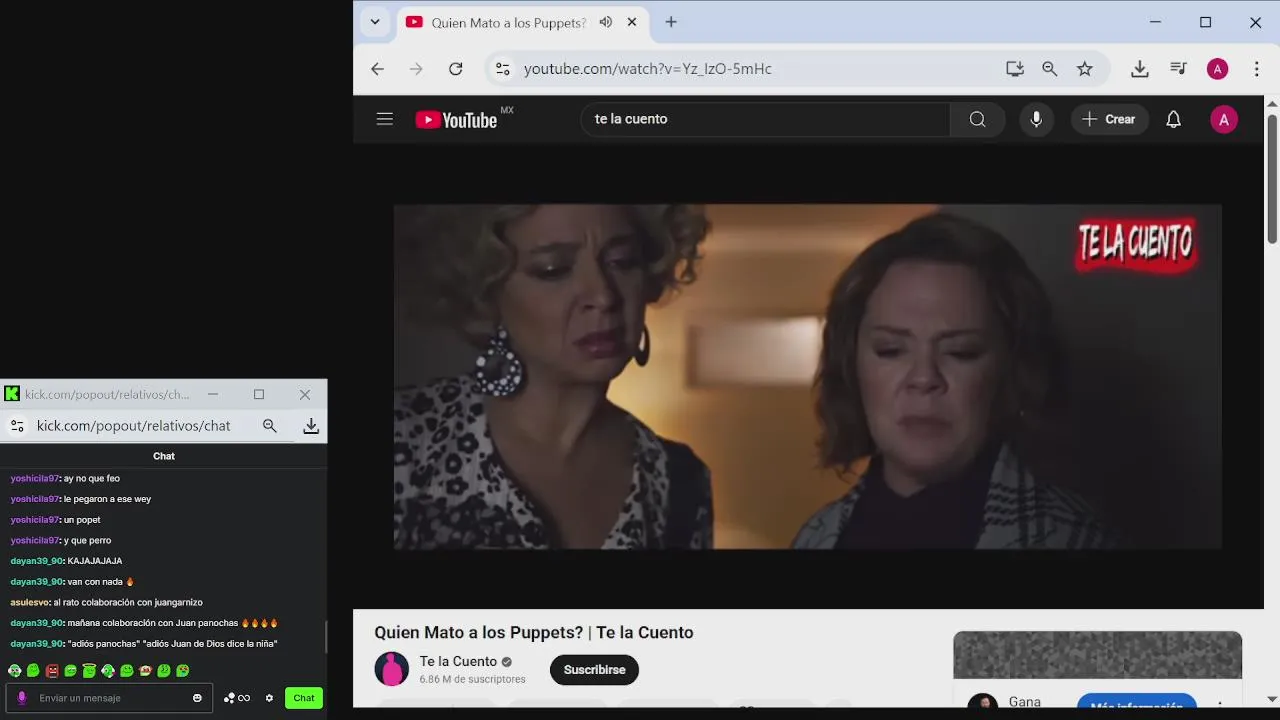
Task: Click 'al rato colaboración con juangarnizo' message
Action: tap(128, 602)
